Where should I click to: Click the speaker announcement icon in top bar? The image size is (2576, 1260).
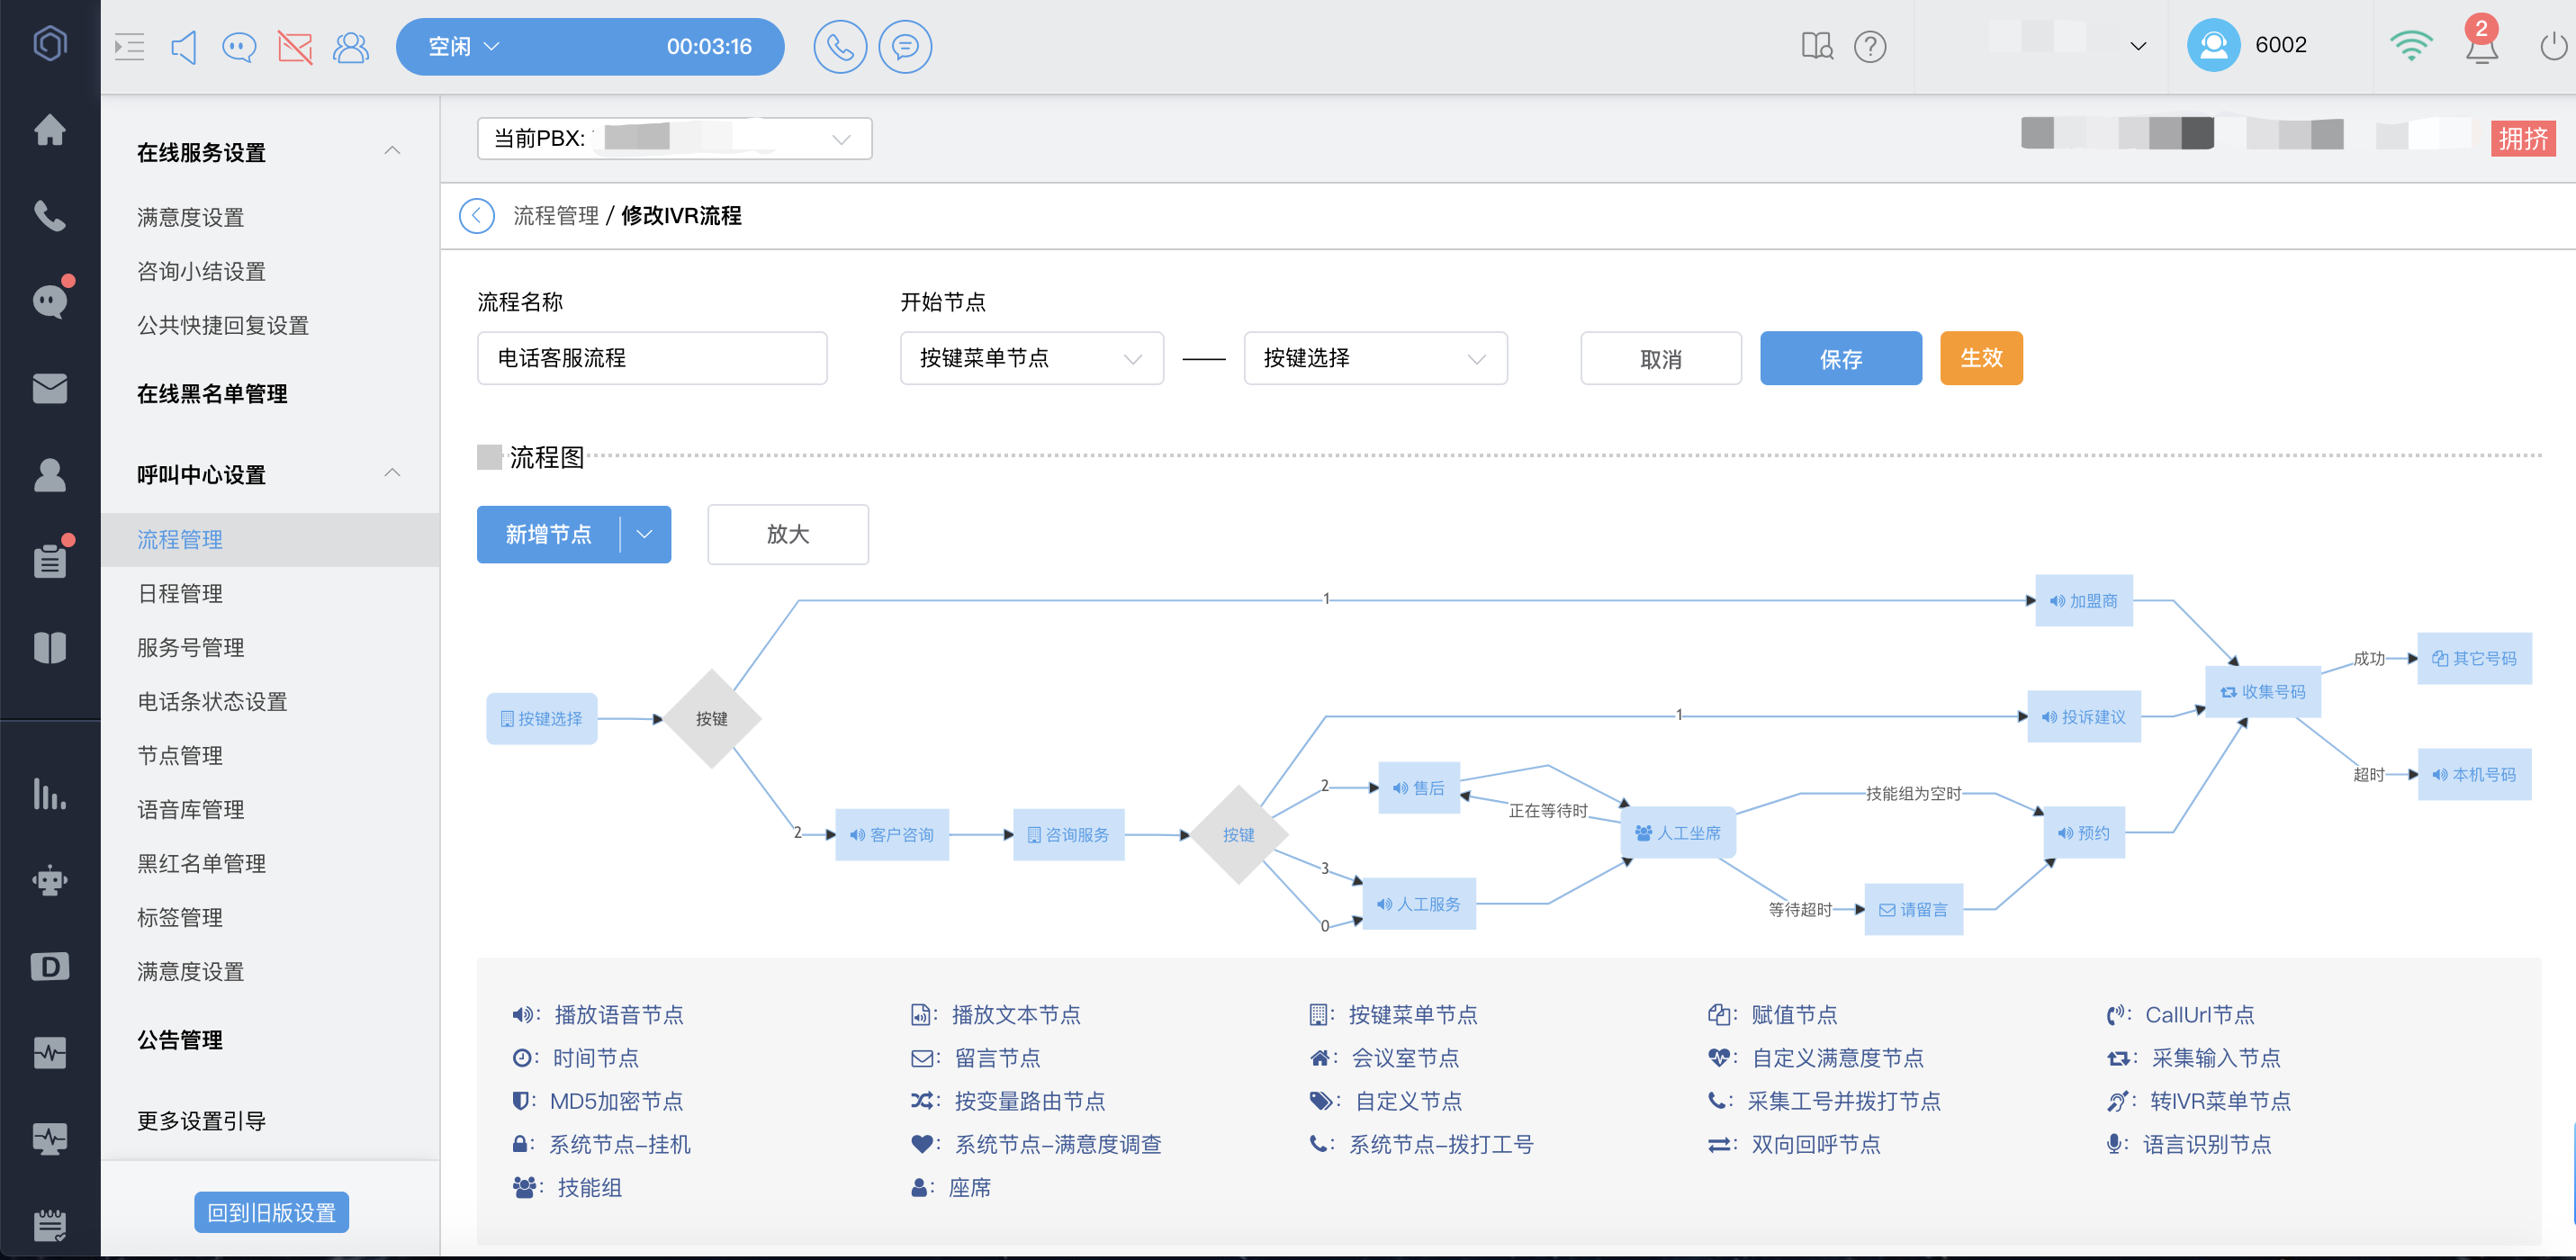(184, 47)
